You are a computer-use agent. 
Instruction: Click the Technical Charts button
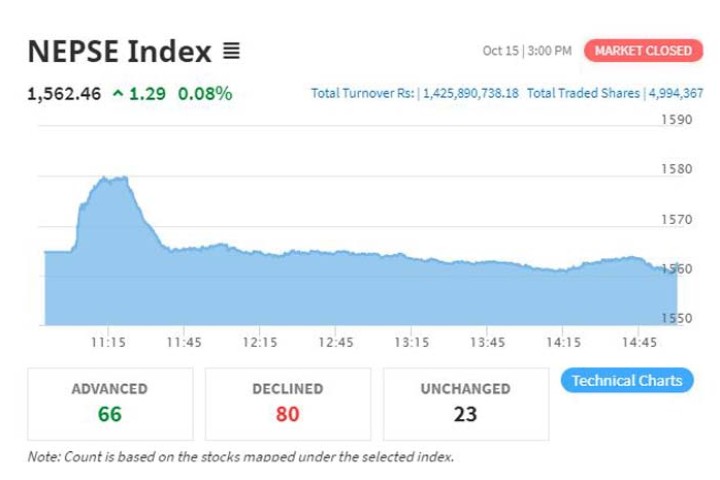pos(626,381)
